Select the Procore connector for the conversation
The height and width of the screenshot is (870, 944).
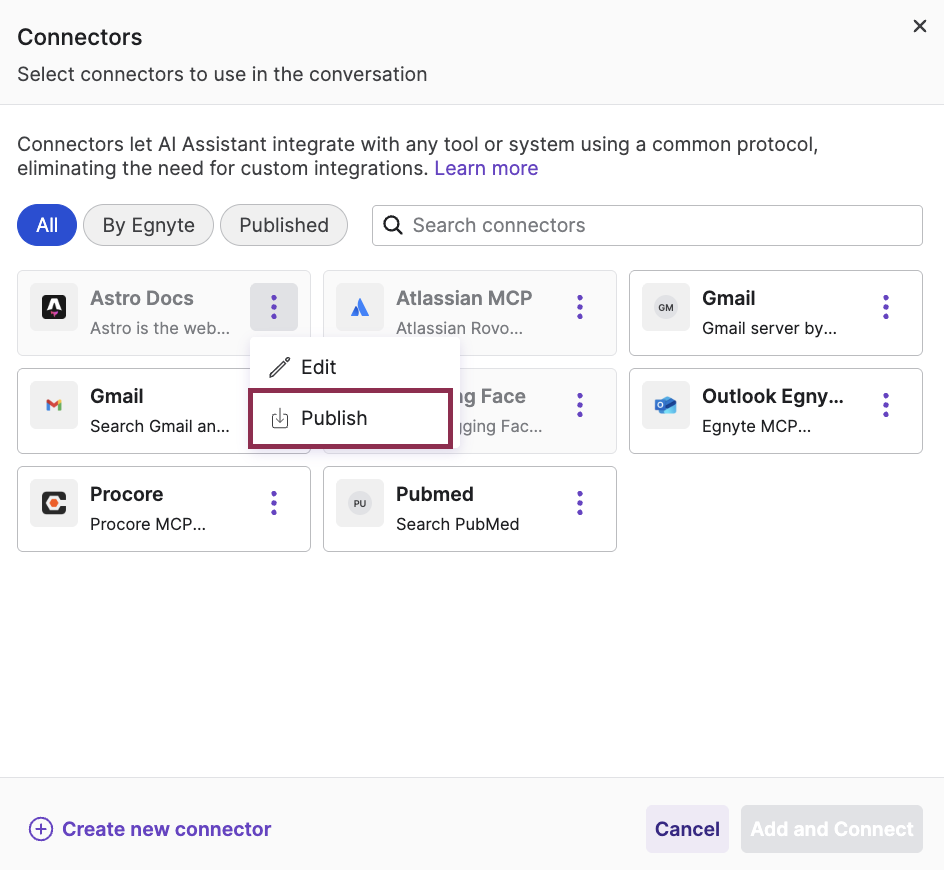click(x=150, y=508)
